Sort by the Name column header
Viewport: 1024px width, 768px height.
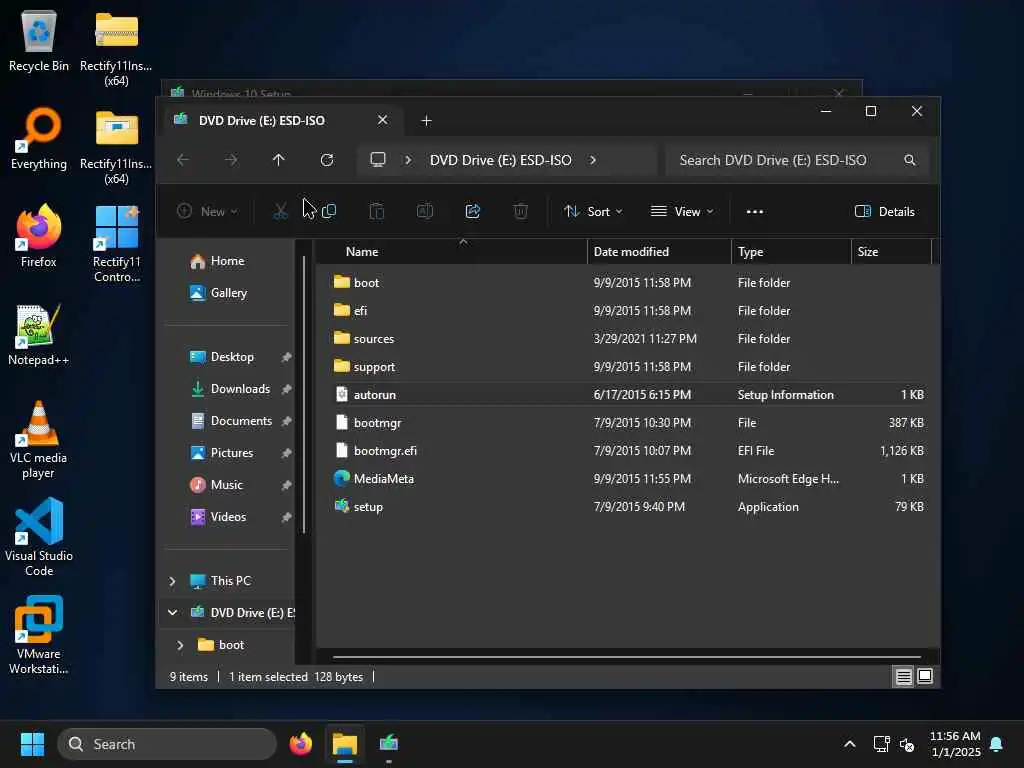pos(452,251)
